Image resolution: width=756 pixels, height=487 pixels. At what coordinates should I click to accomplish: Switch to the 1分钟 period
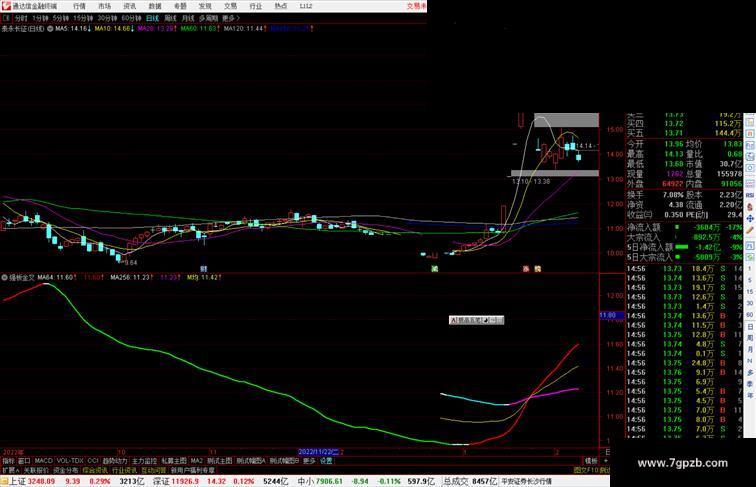point(40,18)
